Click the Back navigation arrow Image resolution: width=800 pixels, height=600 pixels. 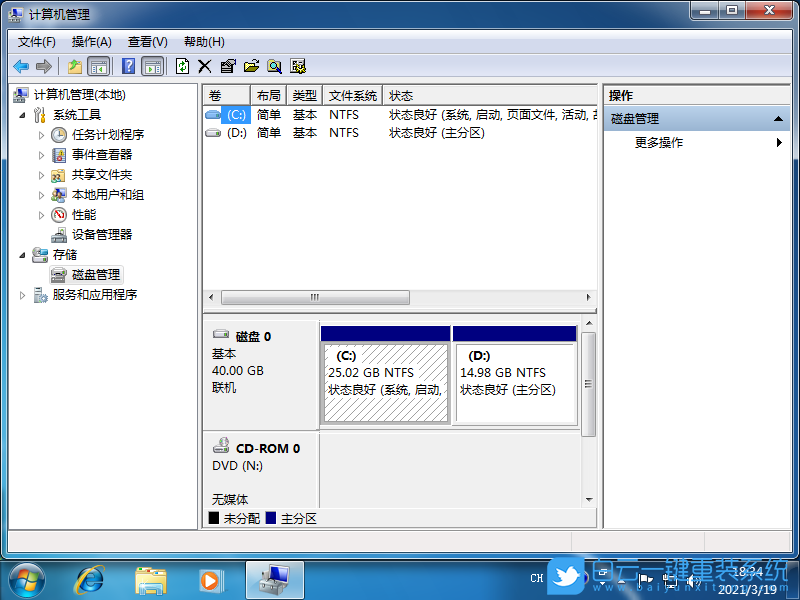[x=20, y=66]
